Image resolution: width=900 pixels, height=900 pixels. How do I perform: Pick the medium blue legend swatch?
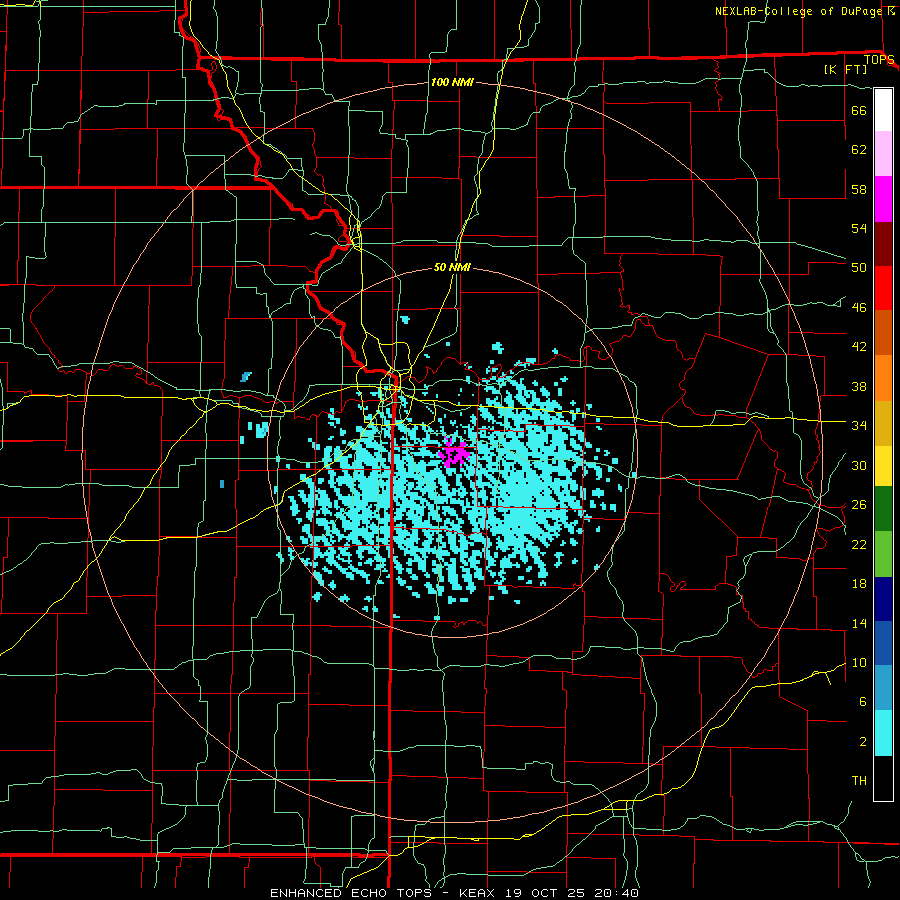click(883, 643)
